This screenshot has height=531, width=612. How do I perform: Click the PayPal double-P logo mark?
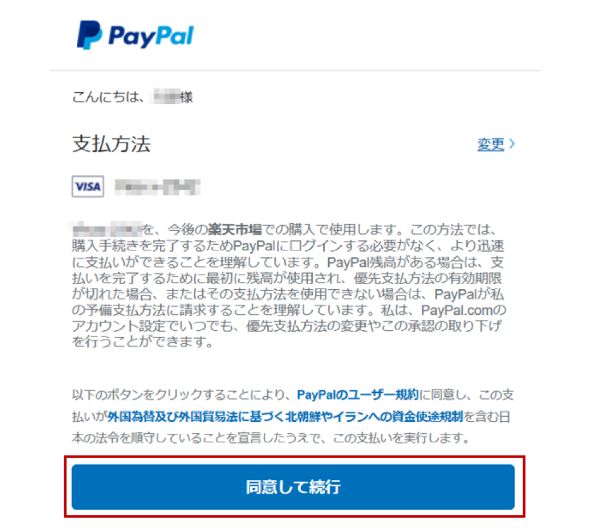89,35
